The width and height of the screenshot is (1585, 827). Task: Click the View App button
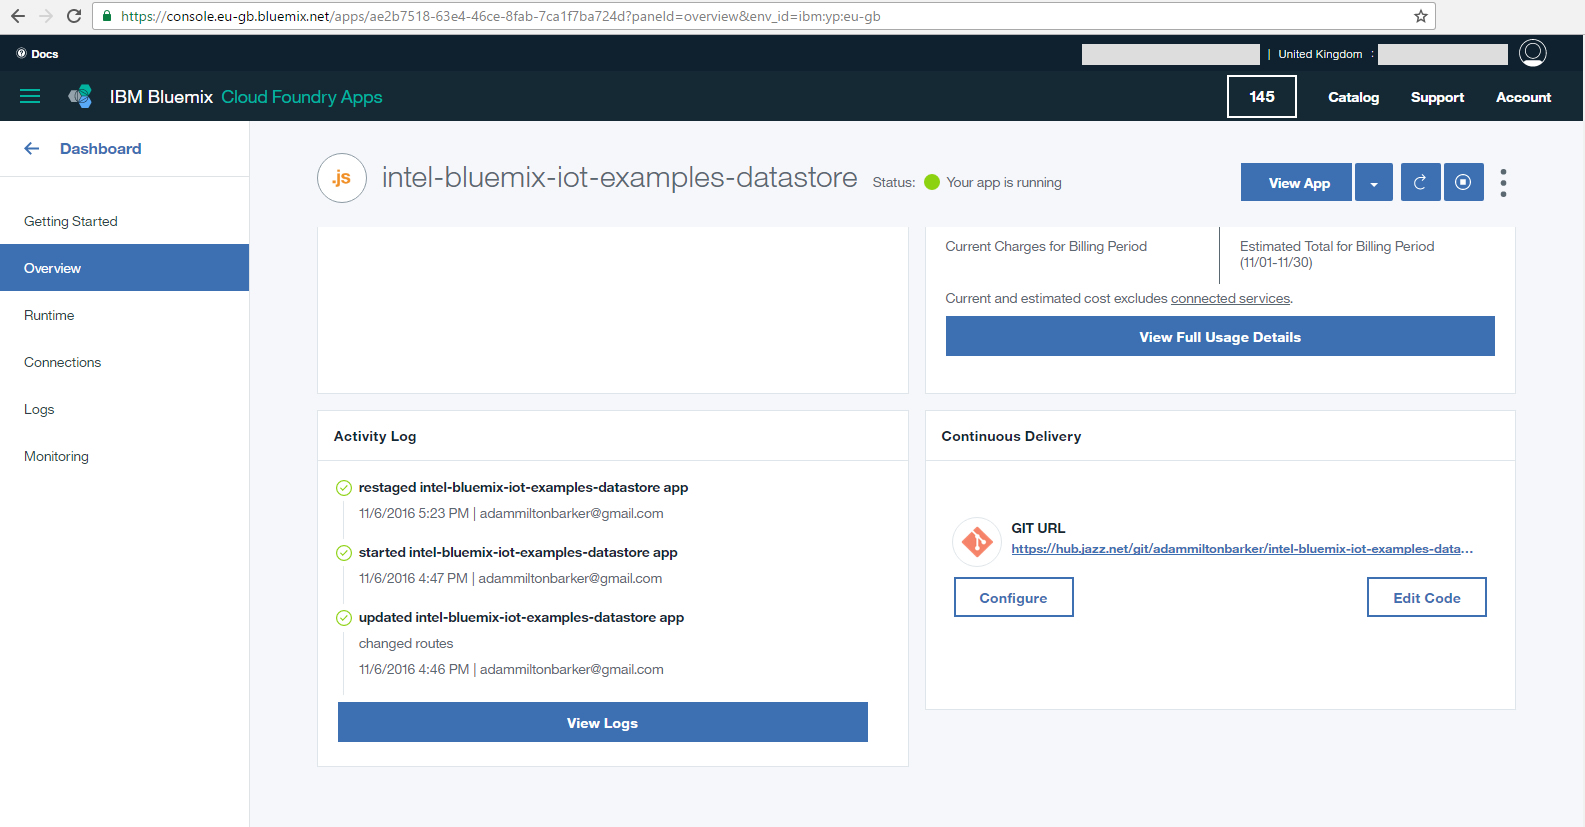coord(1296,182)
